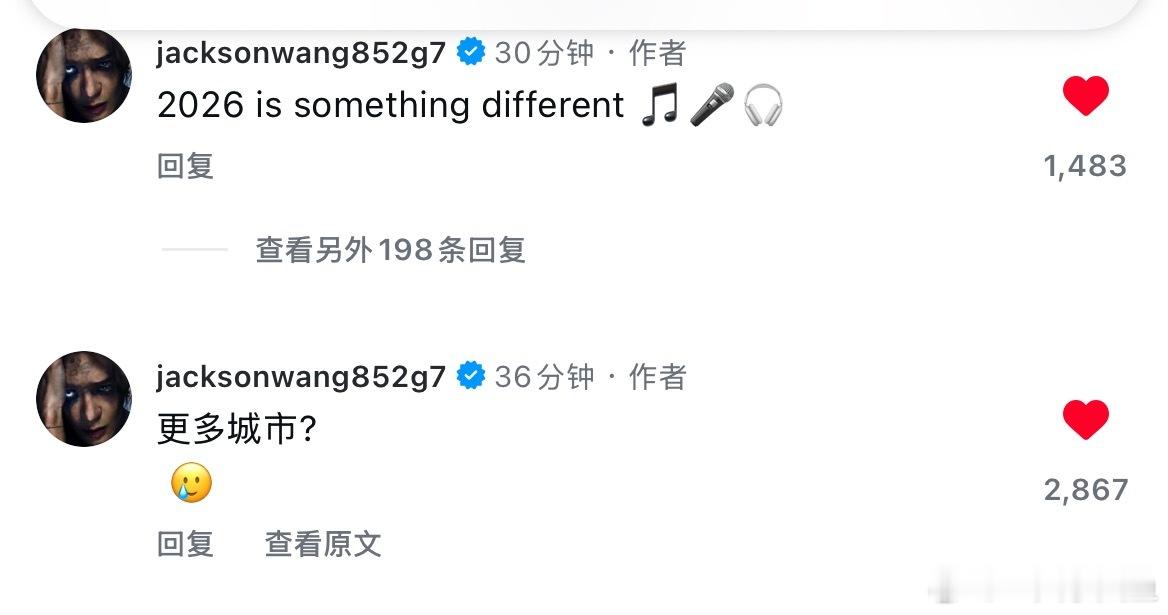Open jacksonwang852g7's profile avatar in the top comment
This screenshot has height=615, width=1168.
coord(84,75)
